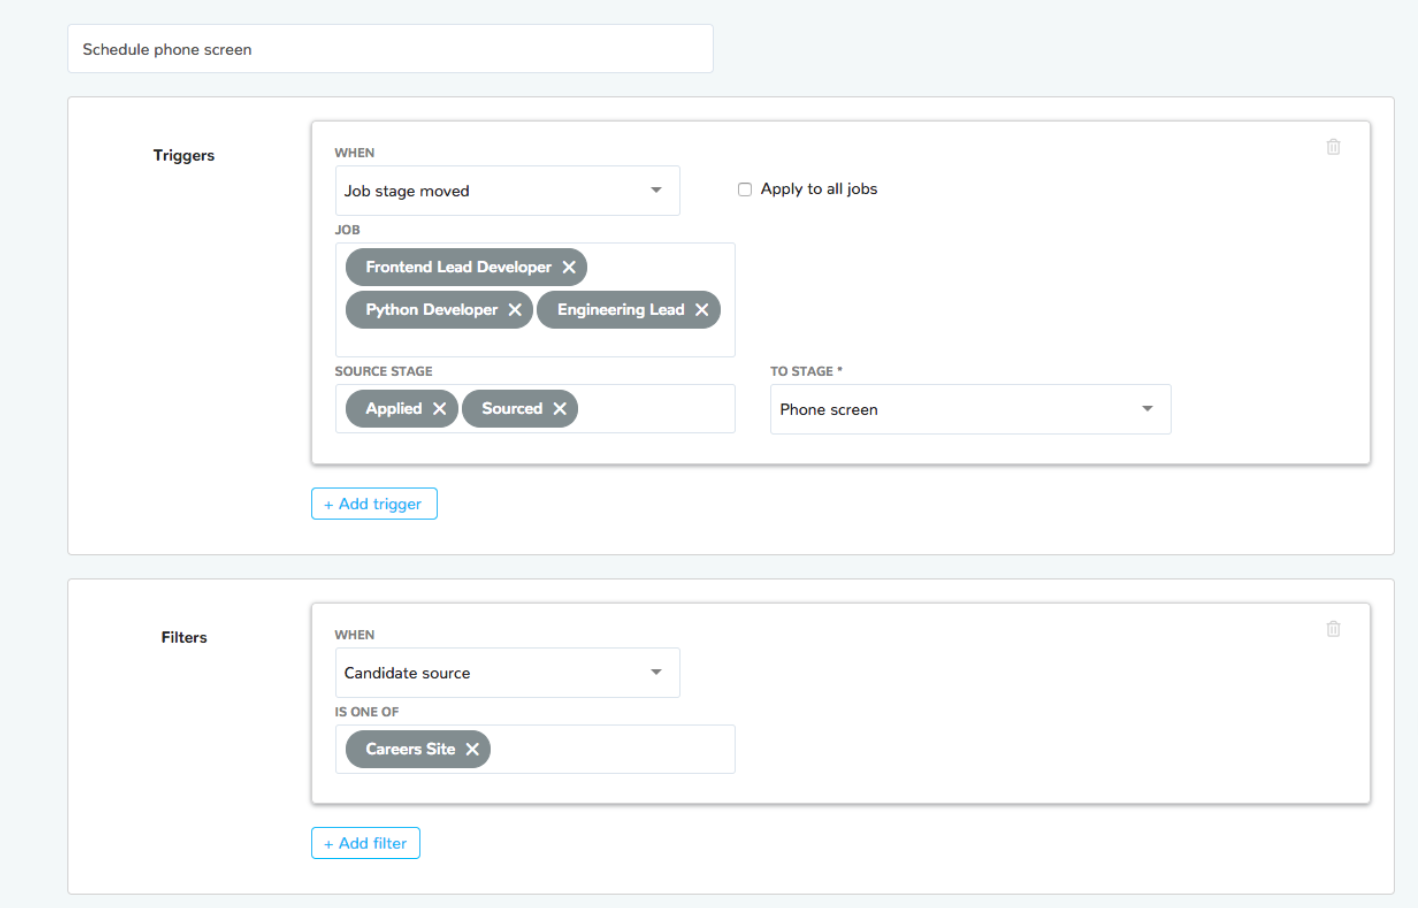
Task: Remove the Sourced source stage tag
Action: point(560,409)
